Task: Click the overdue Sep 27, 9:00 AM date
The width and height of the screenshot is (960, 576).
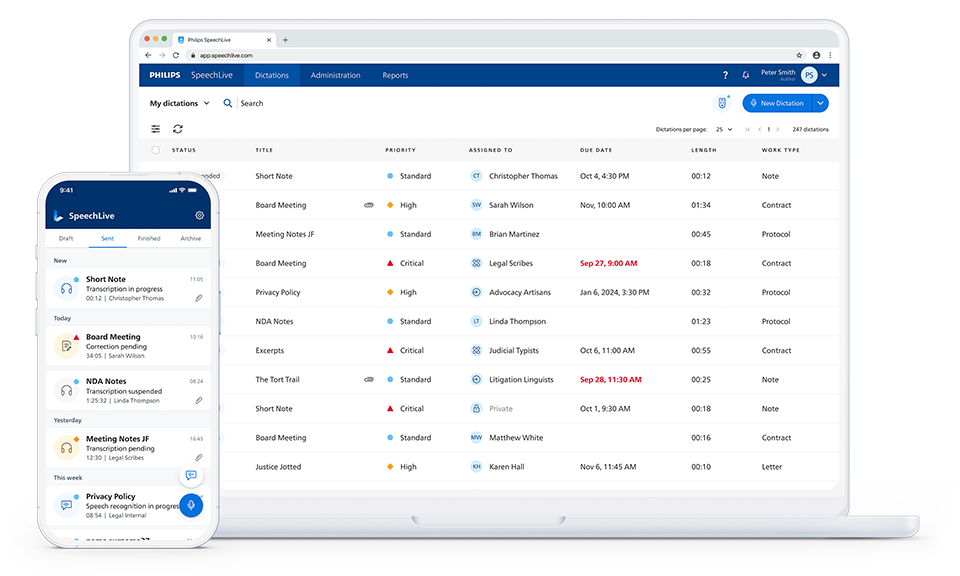Action: click(x=609, y=263)
